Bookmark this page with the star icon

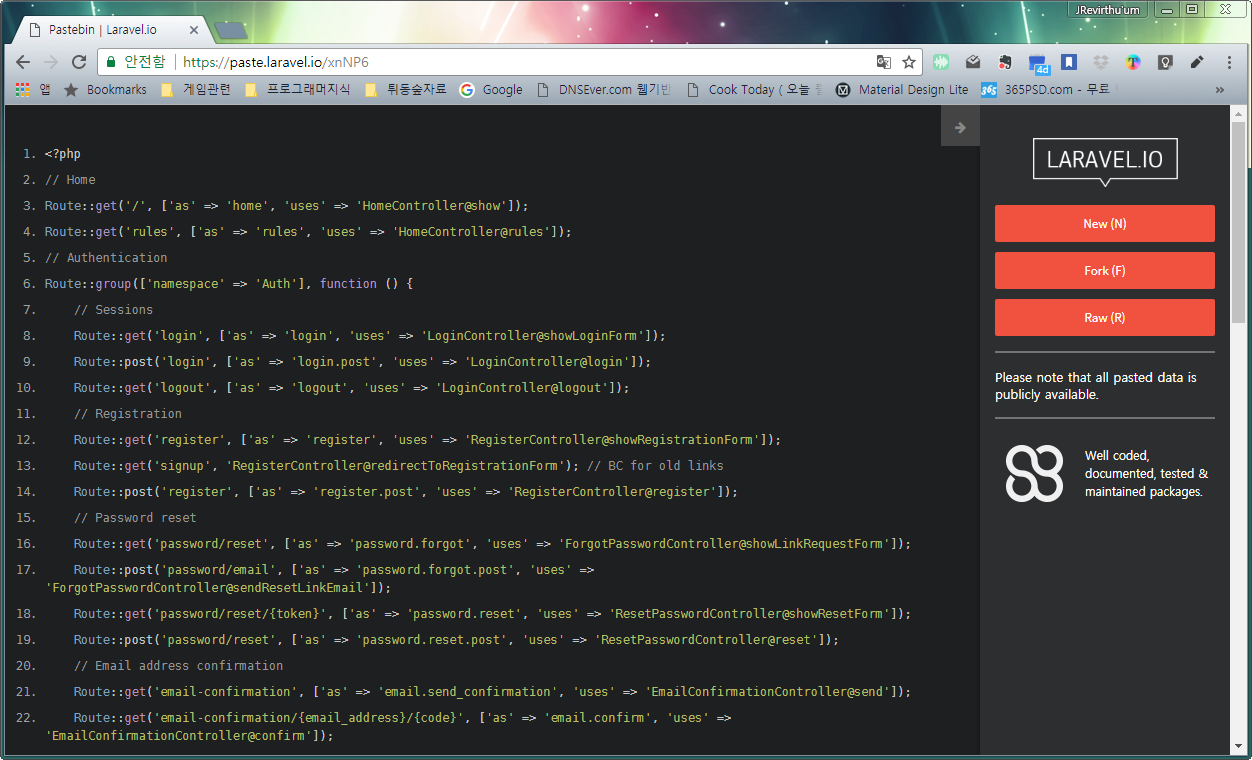908,62
